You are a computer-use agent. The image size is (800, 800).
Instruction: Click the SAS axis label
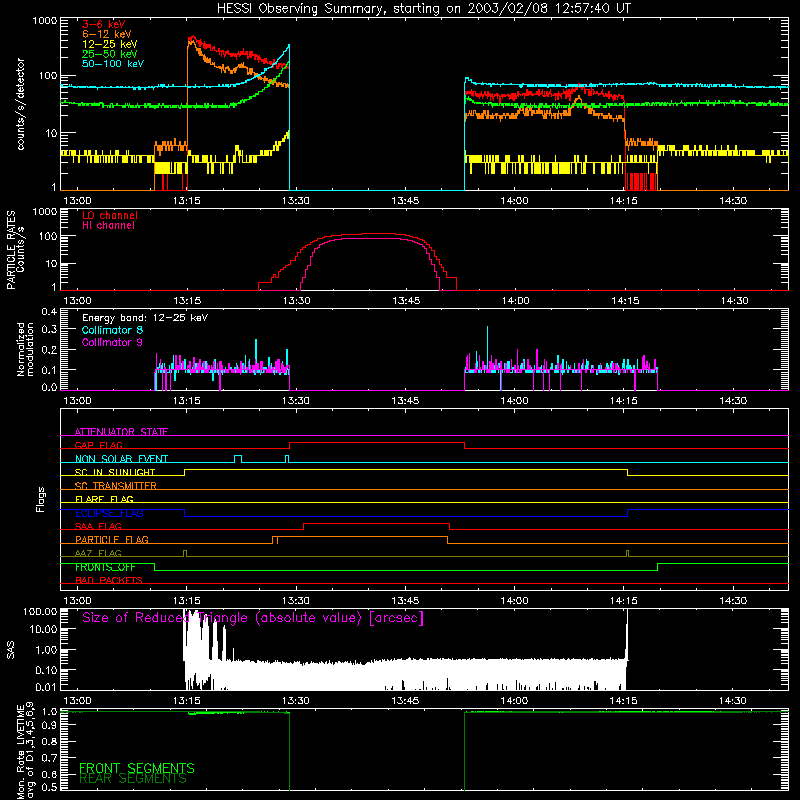coord(10,650)
